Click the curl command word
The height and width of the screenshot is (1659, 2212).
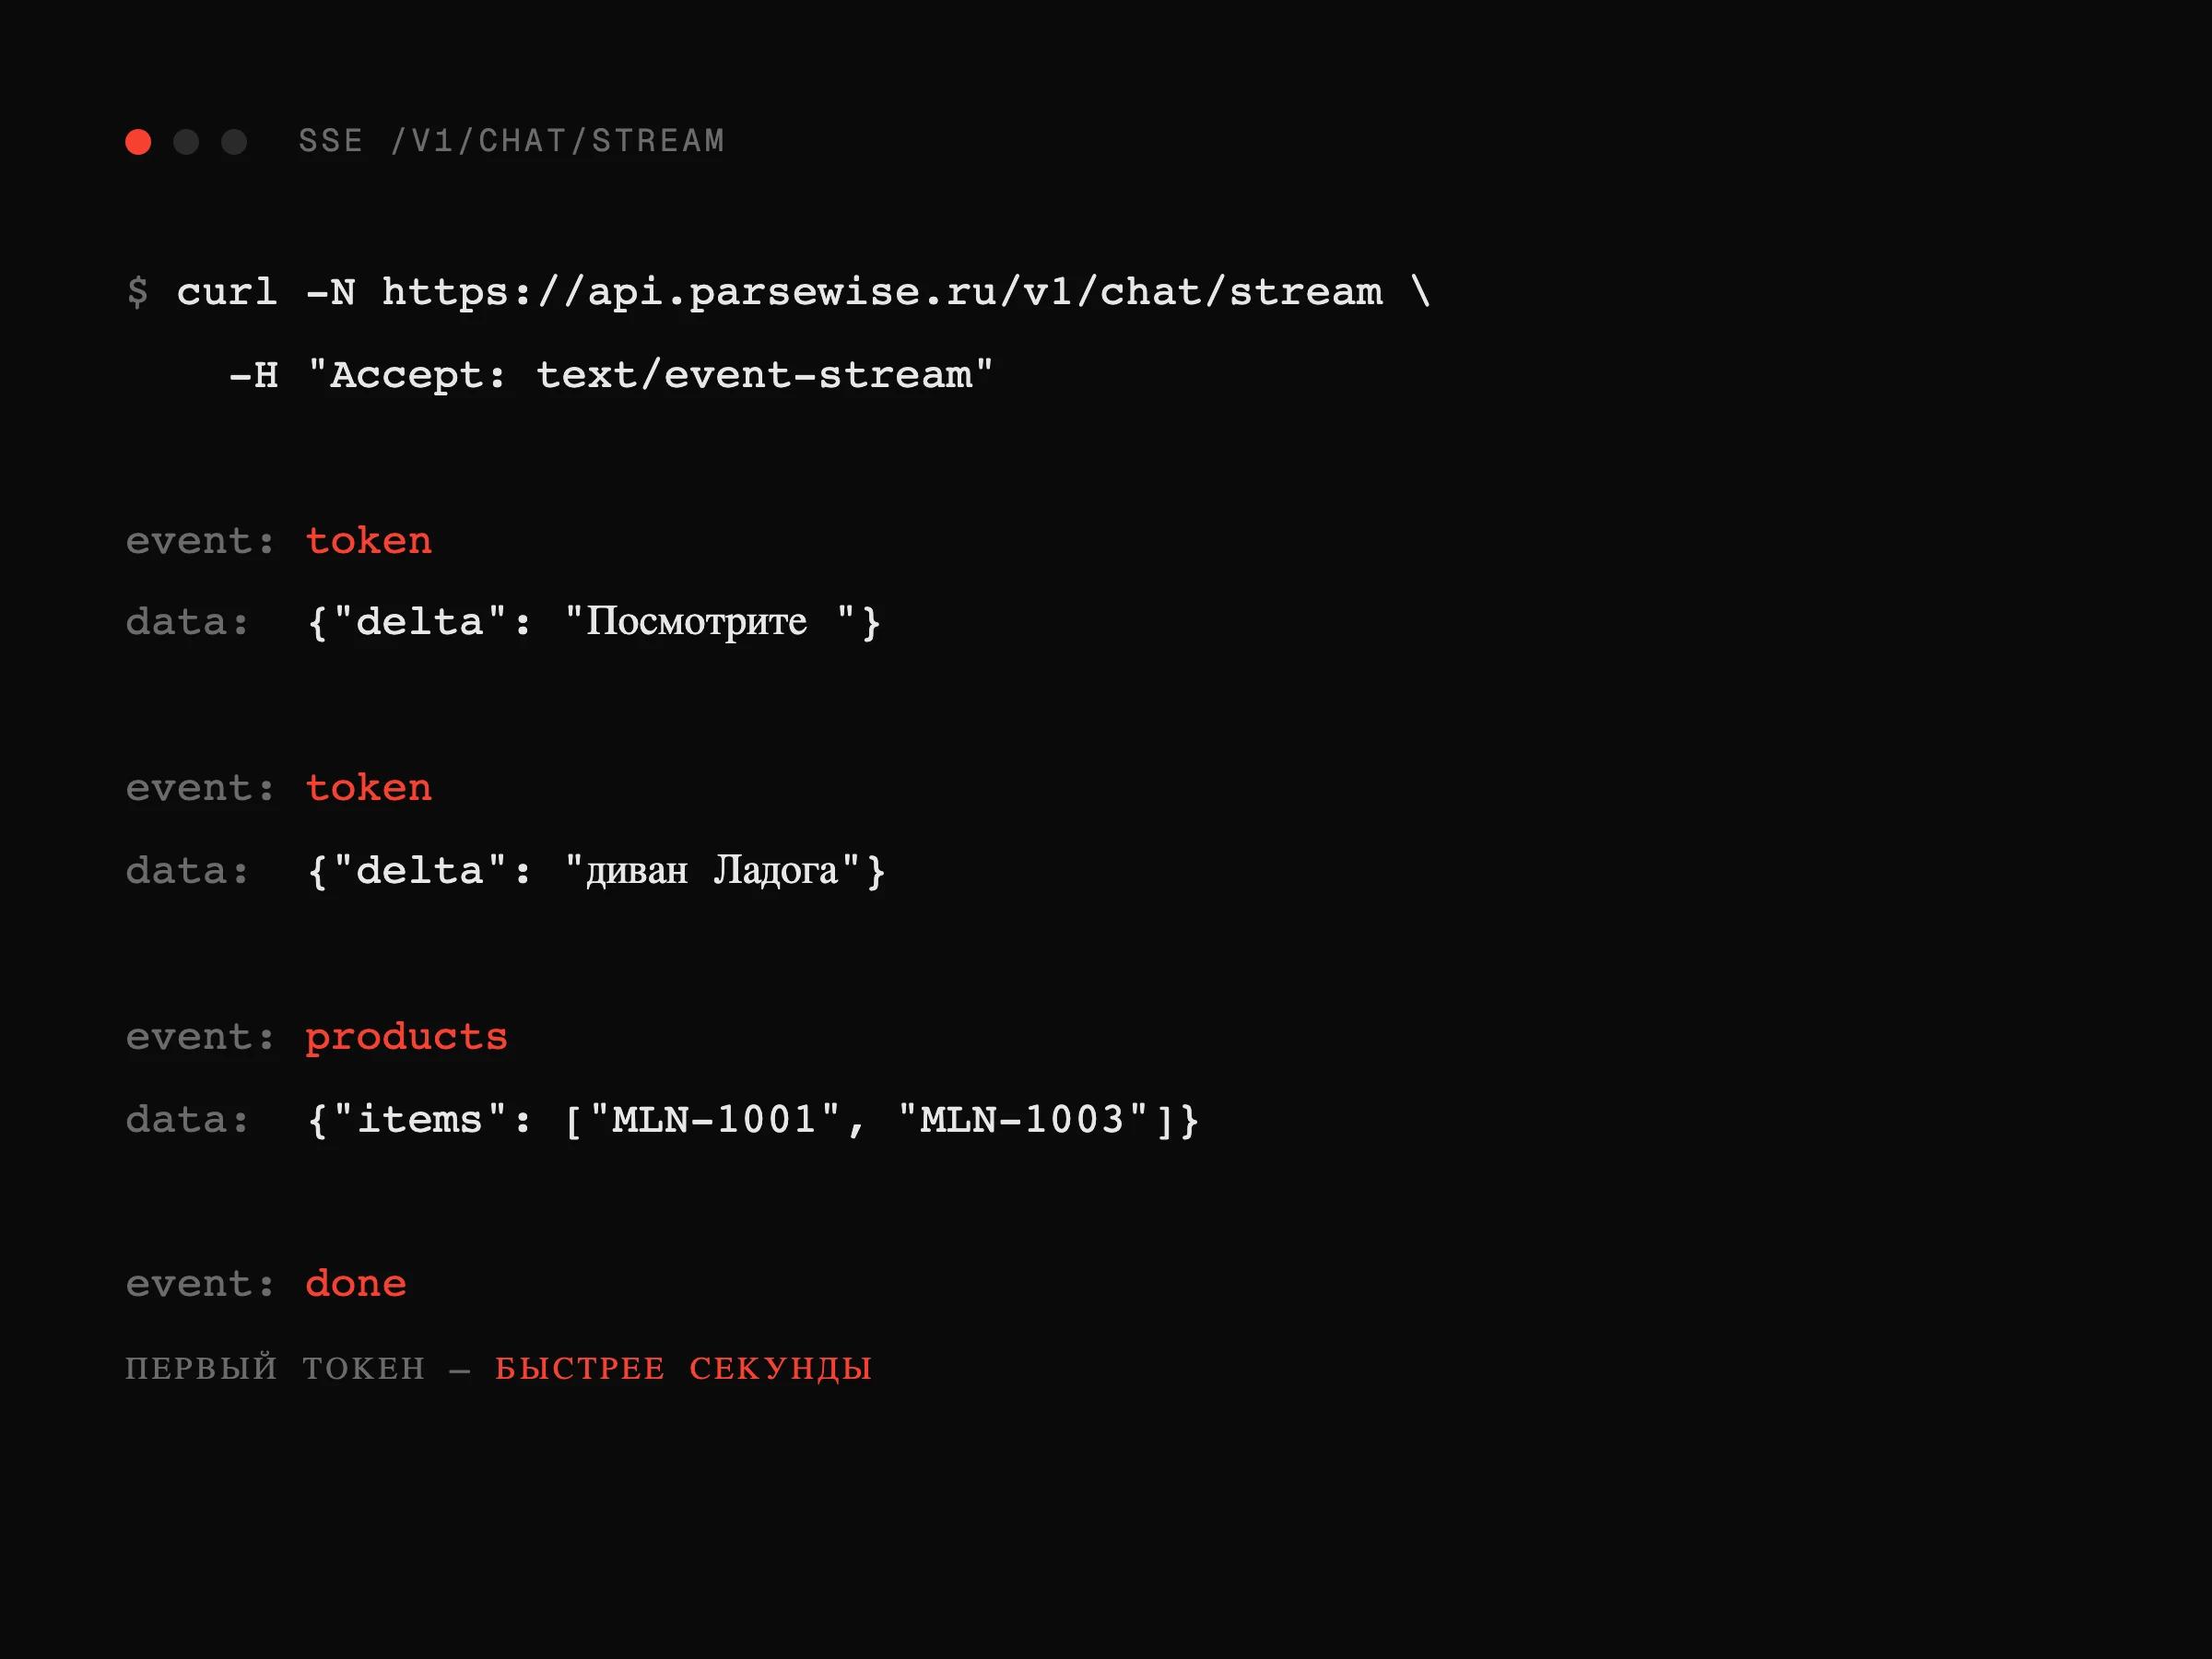click(227, 292)
